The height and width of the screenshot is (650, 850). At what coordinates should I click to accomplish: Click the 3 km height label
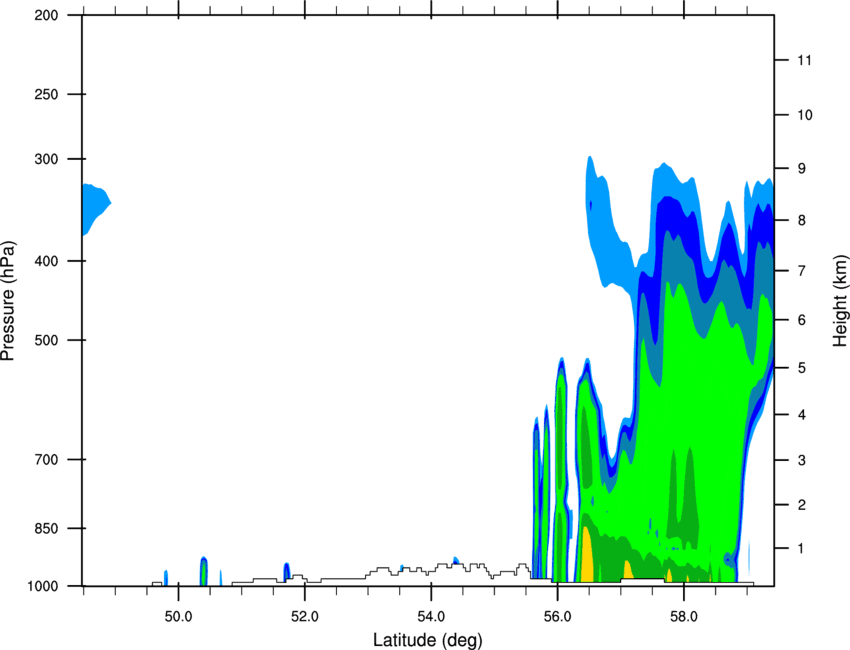[x=801, y=460]
